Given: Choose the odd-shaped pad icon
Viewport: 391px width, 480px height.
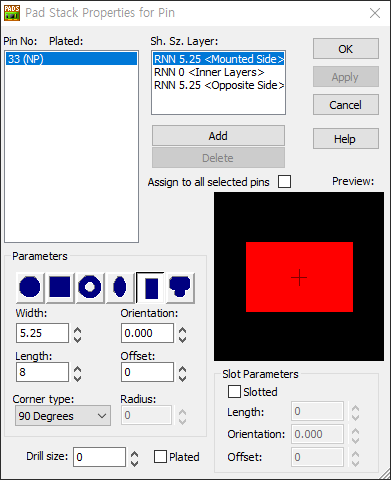Looking at the screenshot, I should click(x=180, y=287).
